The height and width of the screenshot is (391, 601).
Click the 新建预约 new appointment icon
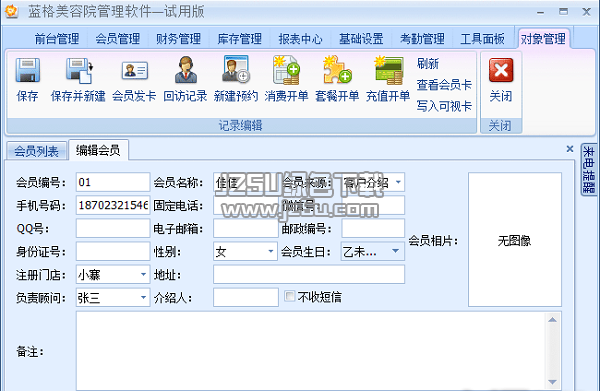tap(236, 69)
